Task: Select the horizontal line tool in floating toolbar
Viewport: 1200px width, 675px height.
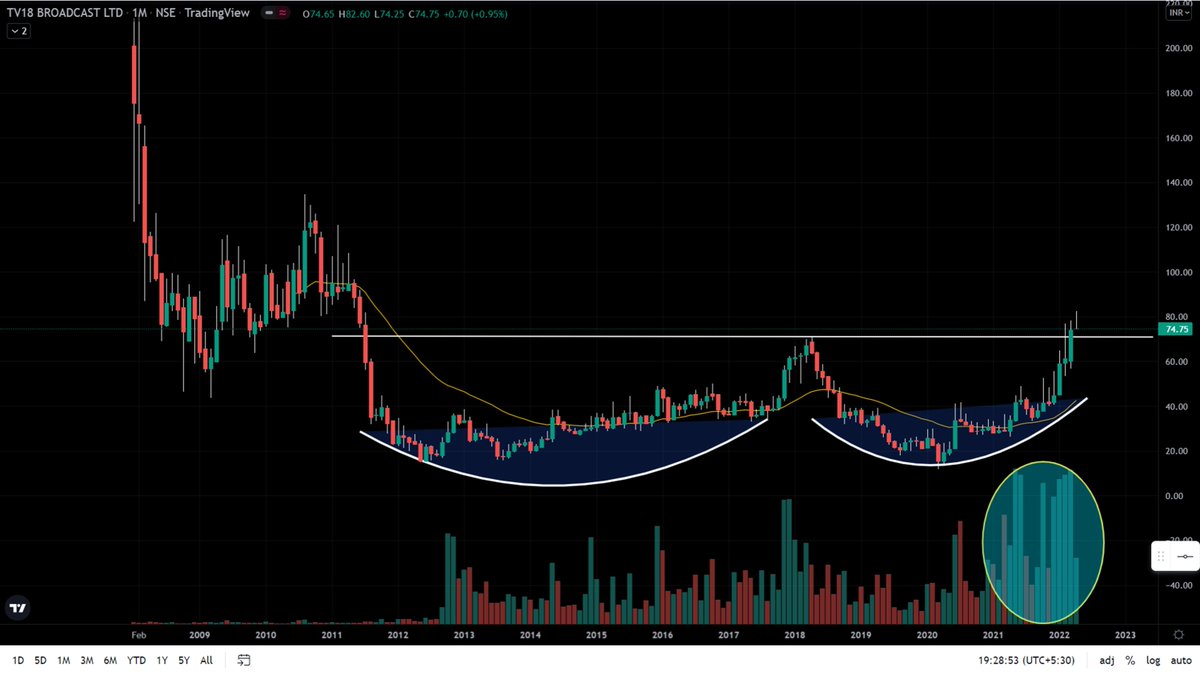Action: click(1185, 555)
